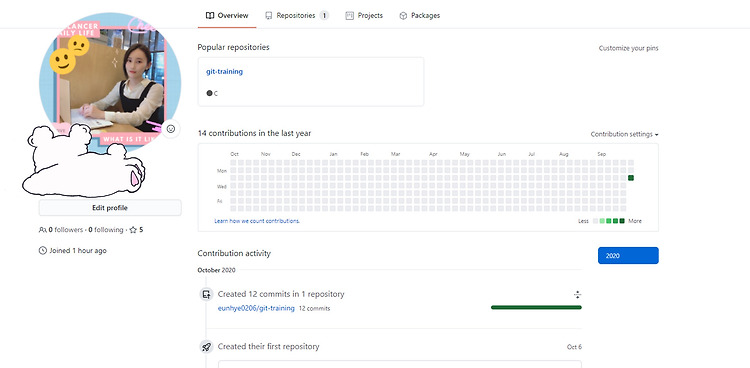
Task: Open the git-training repository link
Action: tap(224, 71)
